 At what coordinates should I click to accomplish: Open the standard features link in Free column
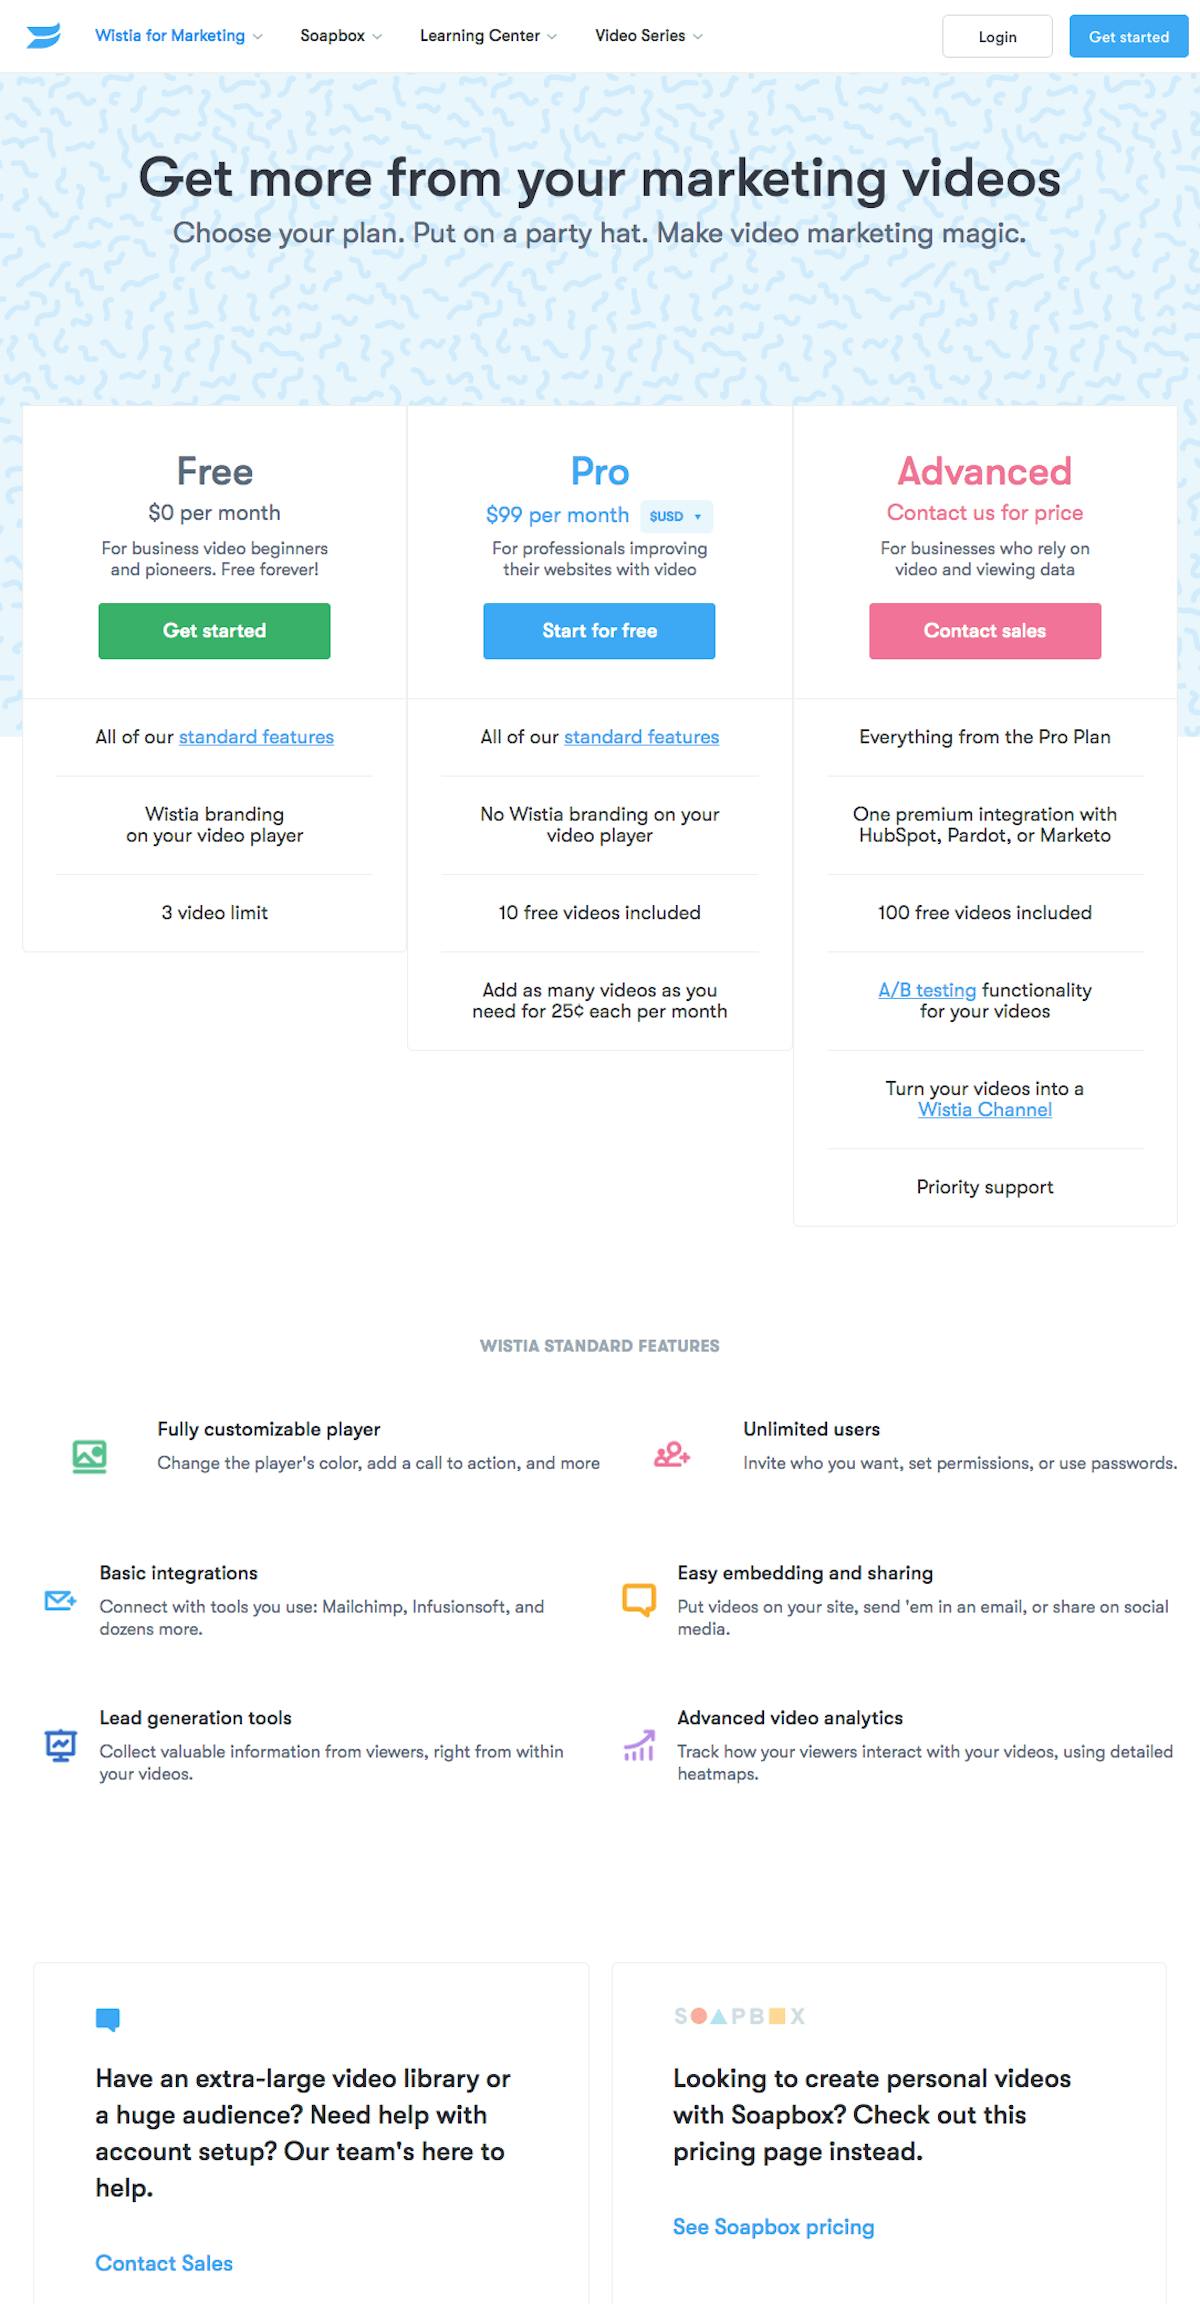point(256,737)
